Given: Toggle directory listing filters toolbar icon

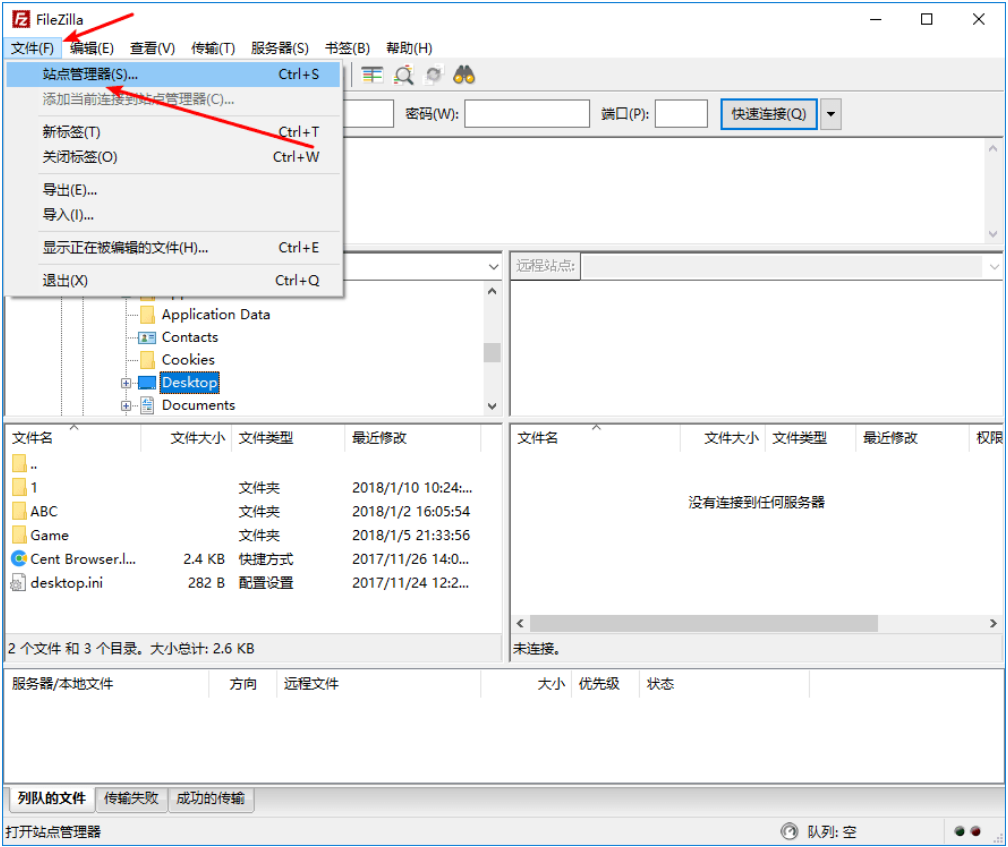Looking at the screenshot, I should click(373, 75).
